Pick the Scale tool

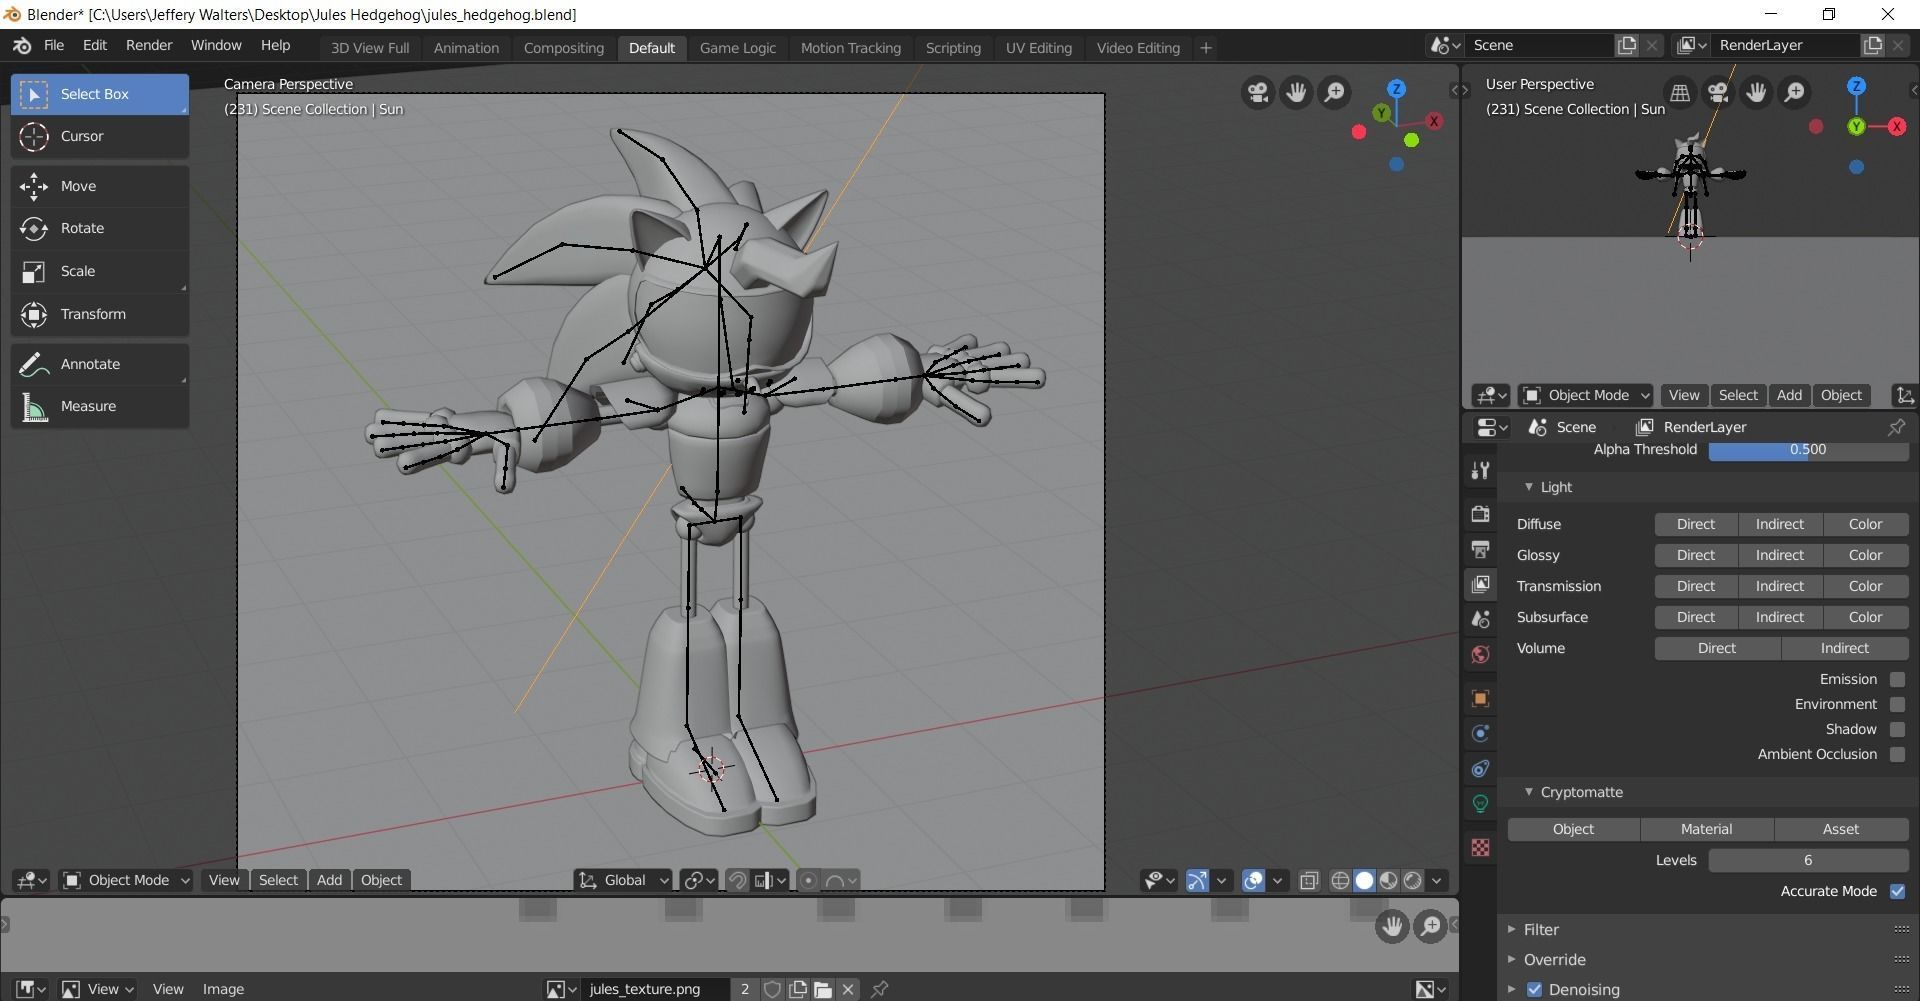coord(100,271)
